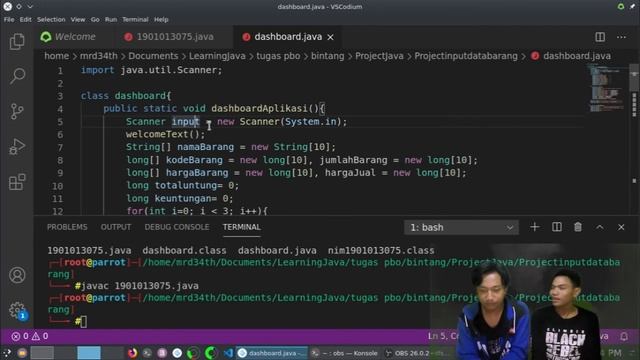
Task: Open the Run and Debug view
Action: point(17,147)
